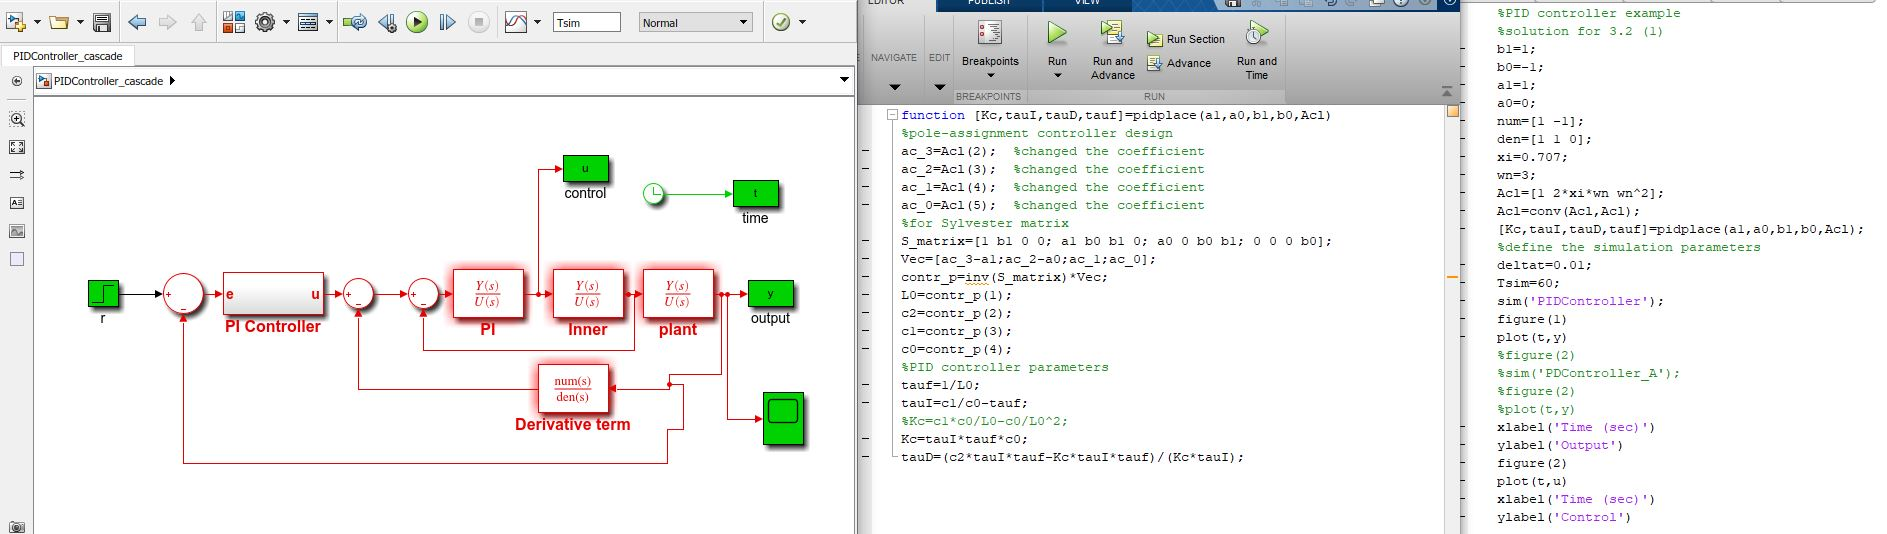The image size is (1887, 534).
Task: Select the Clock block
Action: point(653,193)
